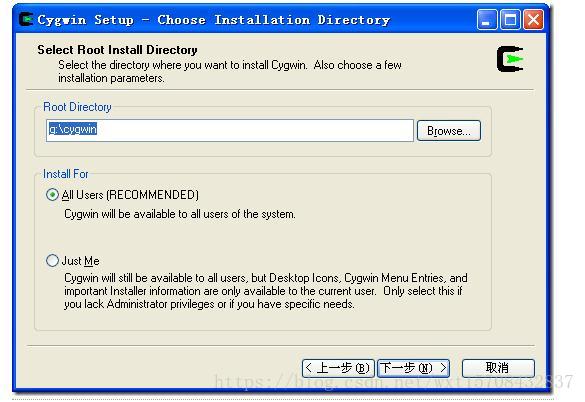585x402 pixels.
Task: Maximize the Cygwin Setup window
Action: (x=510, y=19)
